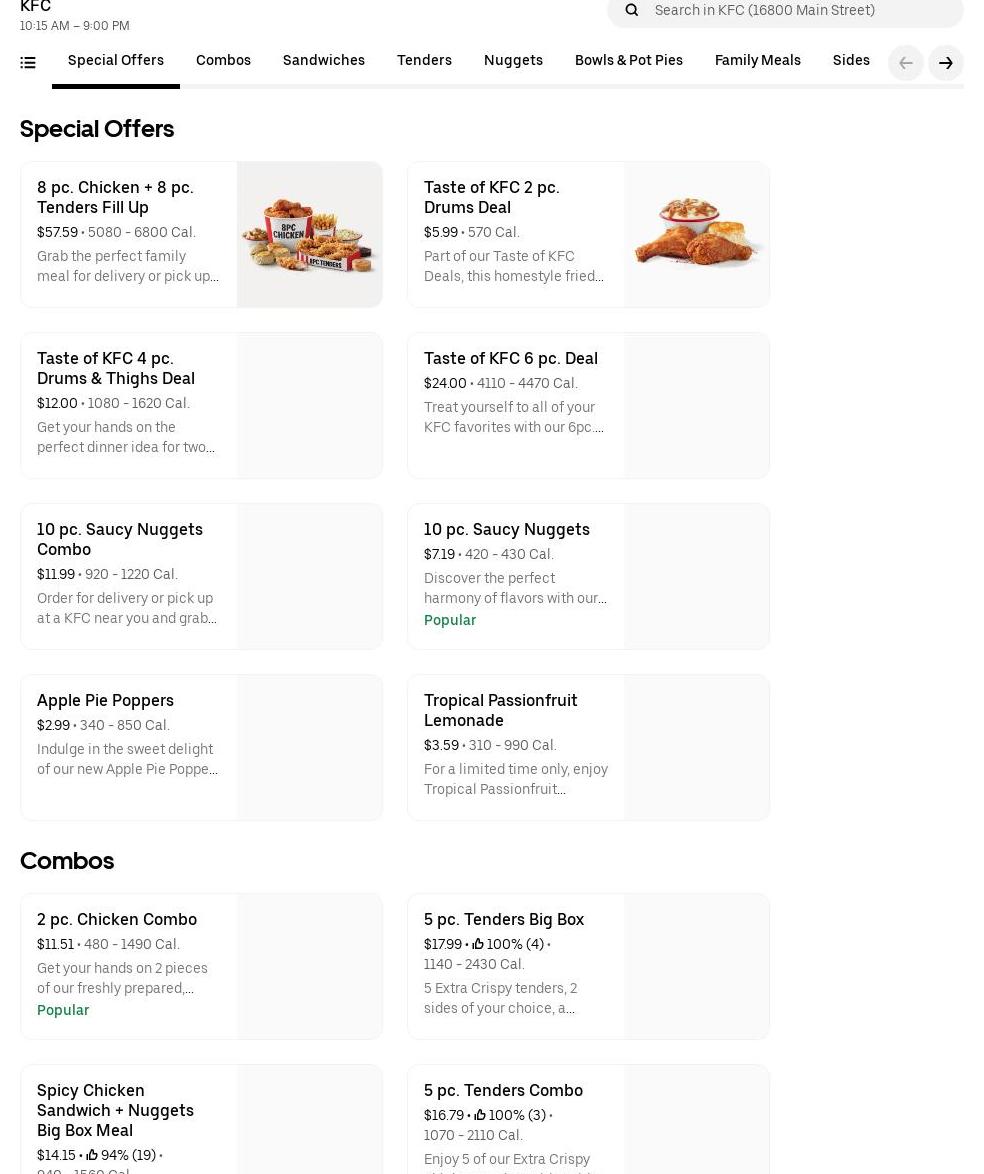Viewport: 984px width, 1174px height.
Task: Open 8 pc. Chicken + Tenders Fill Up photo
Action: pos(309,234)
